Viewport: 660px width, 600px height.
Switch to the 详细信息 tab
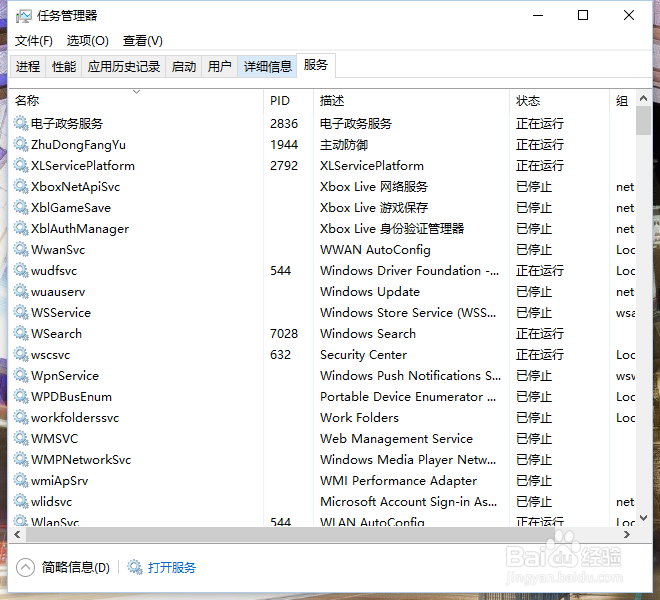tap(268, 67)
